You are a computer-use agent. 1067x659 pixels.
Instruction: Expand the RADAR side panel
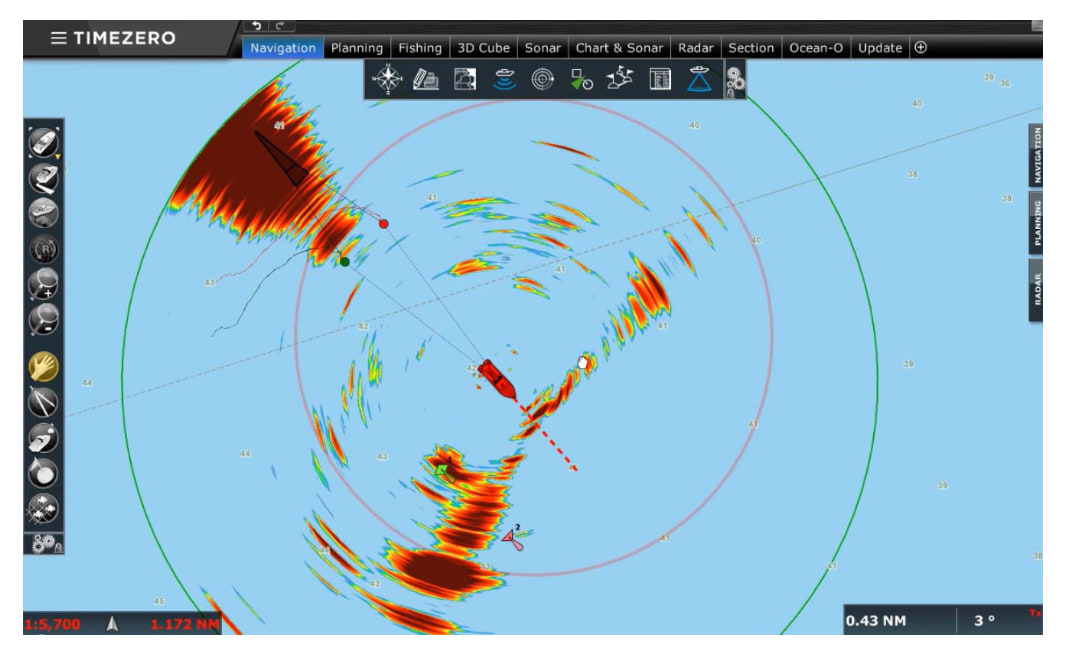[1036, 289]
